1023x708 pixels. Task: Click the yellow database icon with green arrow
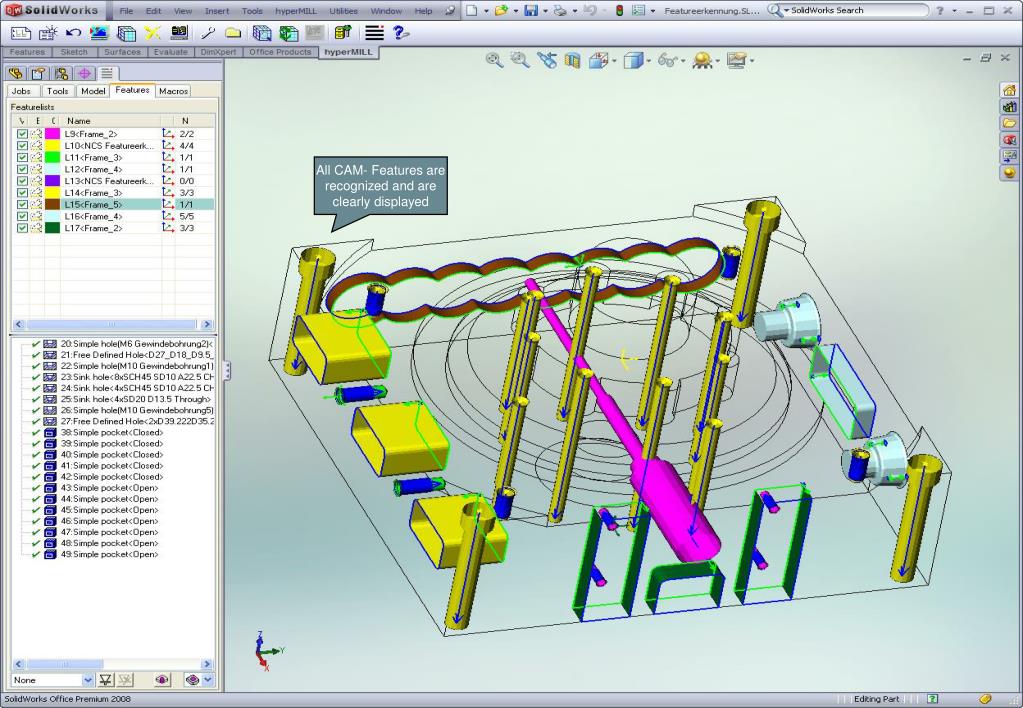point(343,33)
